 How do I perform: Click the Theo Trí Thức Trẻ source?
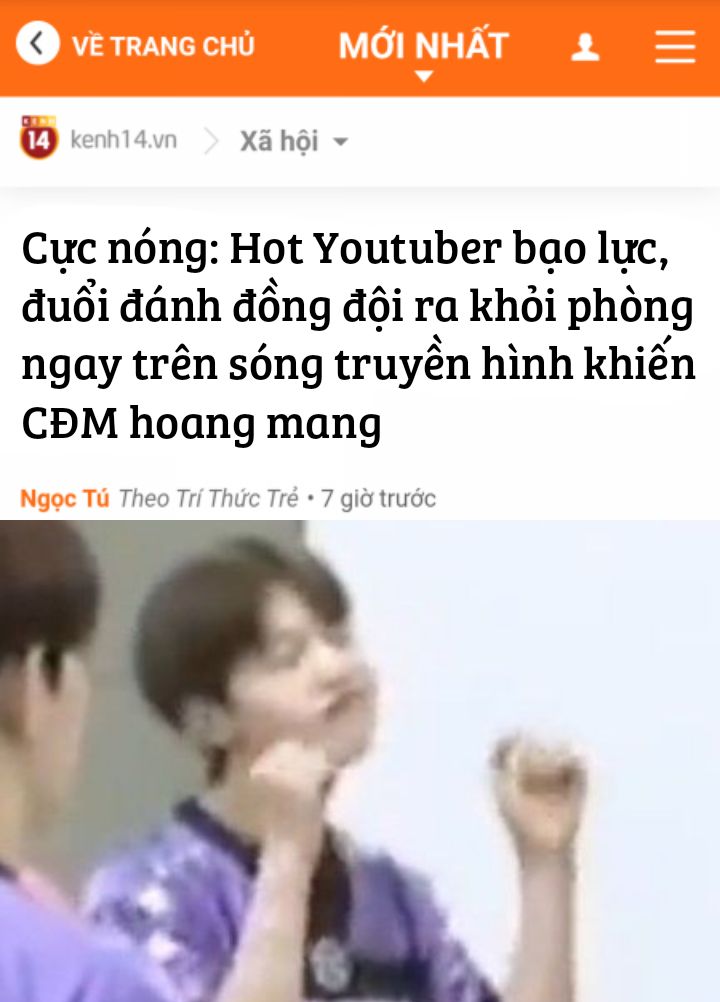coord(208,498)
